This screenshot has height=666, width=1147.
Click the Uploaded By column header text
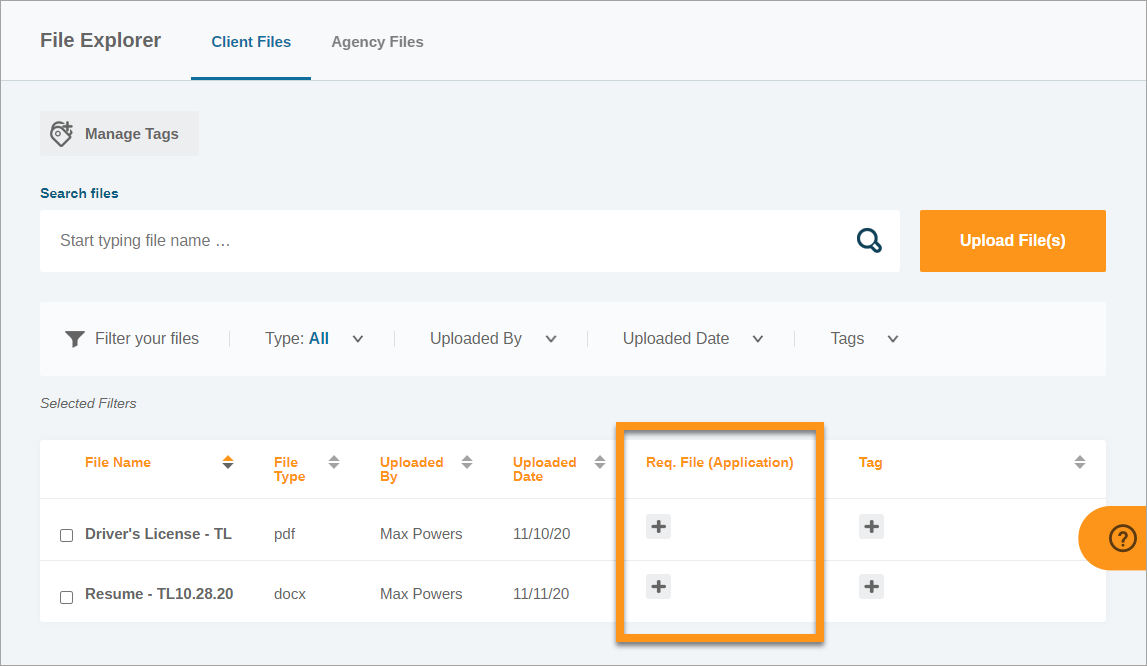(411, 469)
